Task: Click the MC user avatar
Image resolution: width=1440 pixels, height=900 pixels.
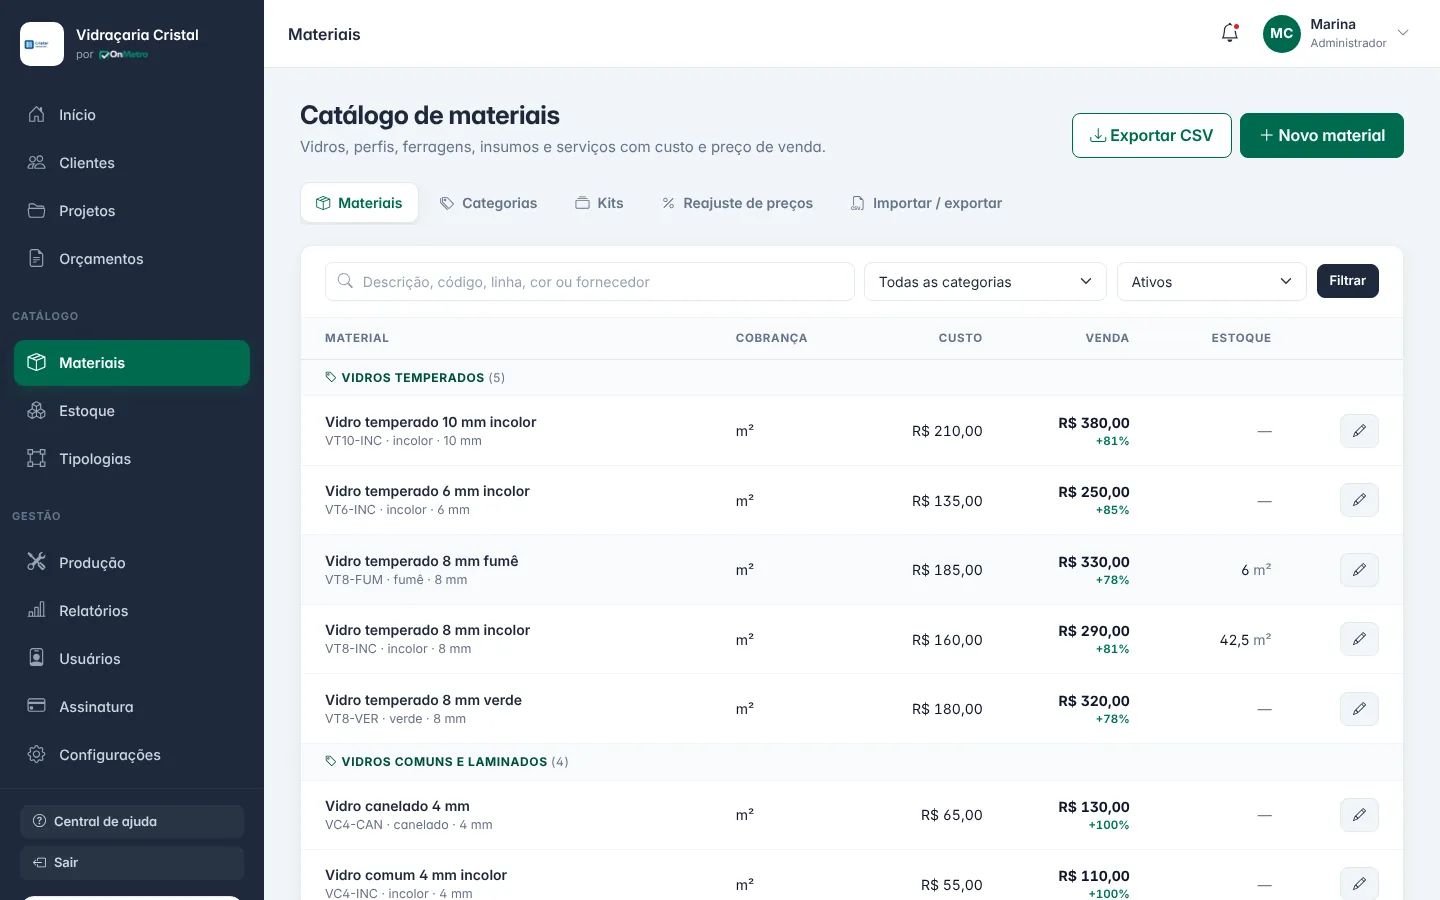Action: point(1282,33)
